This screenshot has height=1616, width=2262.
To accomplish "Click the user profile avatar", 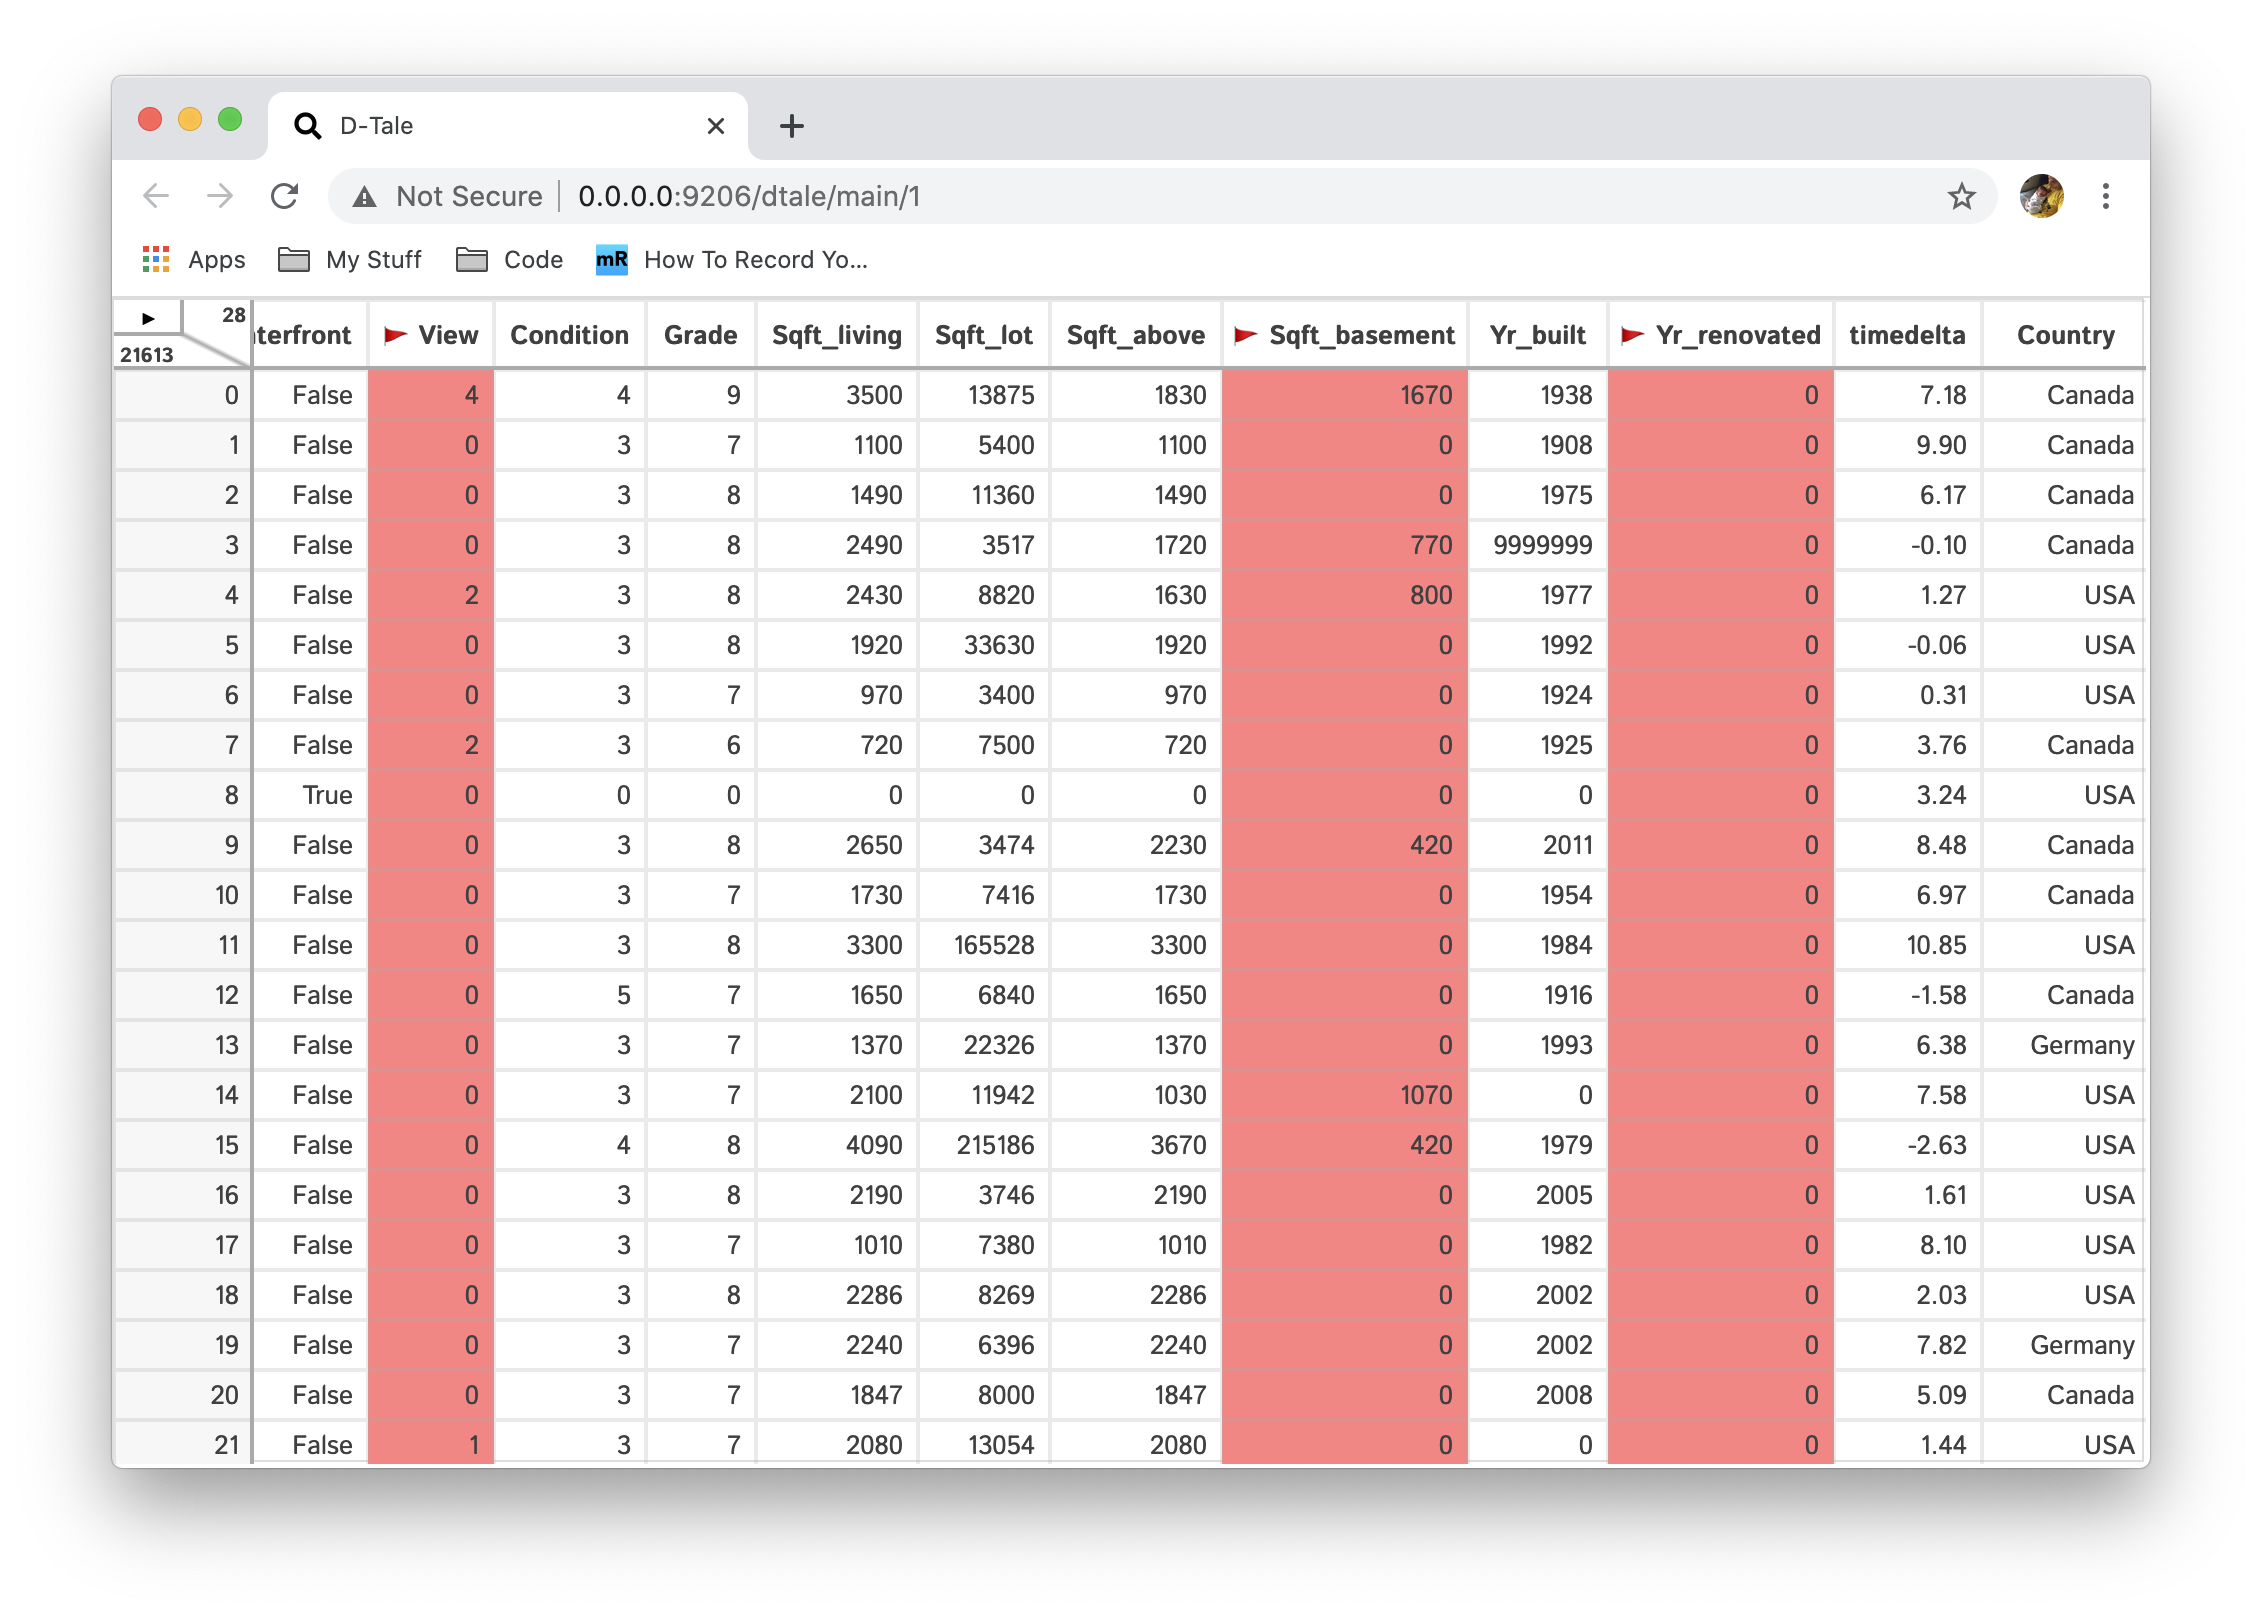I will click(2041, 196).
